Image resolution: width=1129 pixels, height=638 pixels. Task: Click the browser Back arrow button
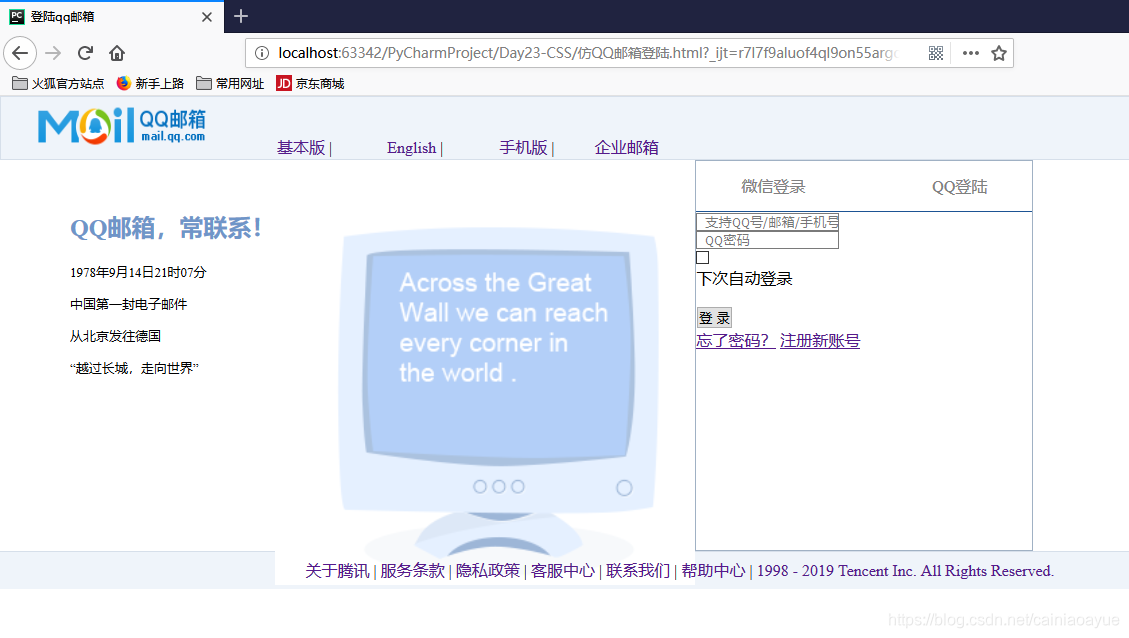pyautogui.click(x=20, y=53)
